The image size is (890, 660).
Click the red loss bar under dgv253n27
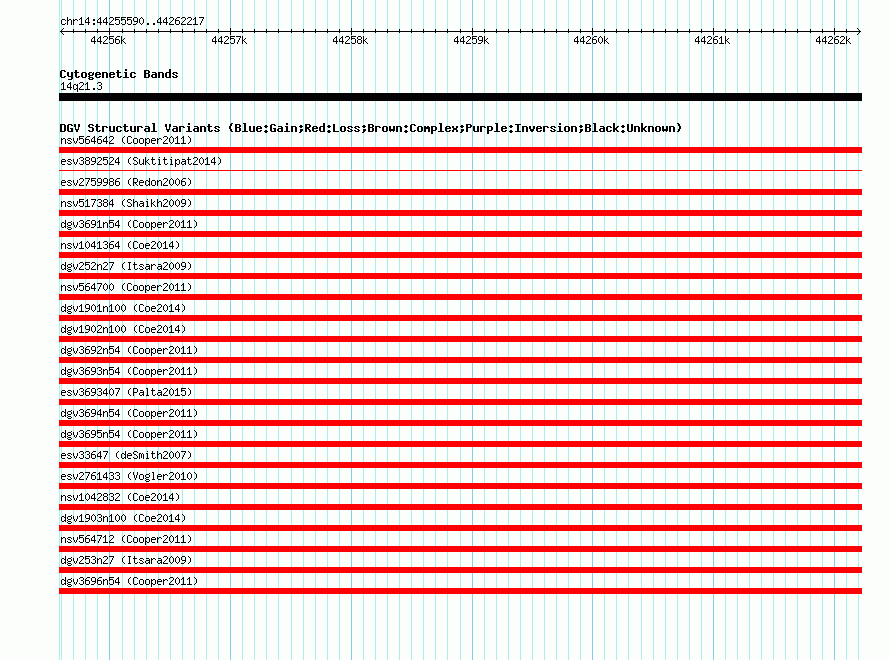click(460, 570)
